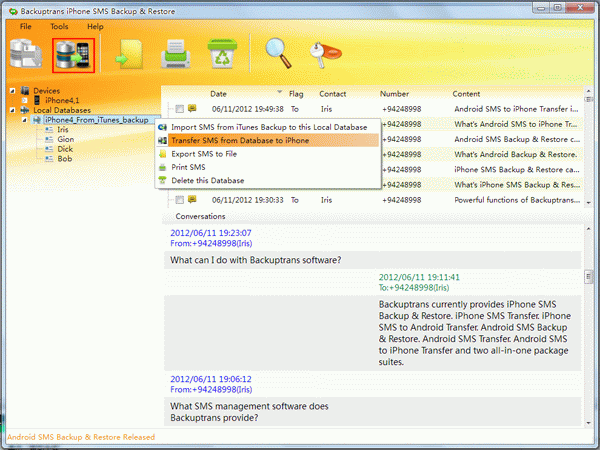Viewport: 600px width, 450px height.
Task: Click the Local Databases icon
Action: (x=25, y=110)
